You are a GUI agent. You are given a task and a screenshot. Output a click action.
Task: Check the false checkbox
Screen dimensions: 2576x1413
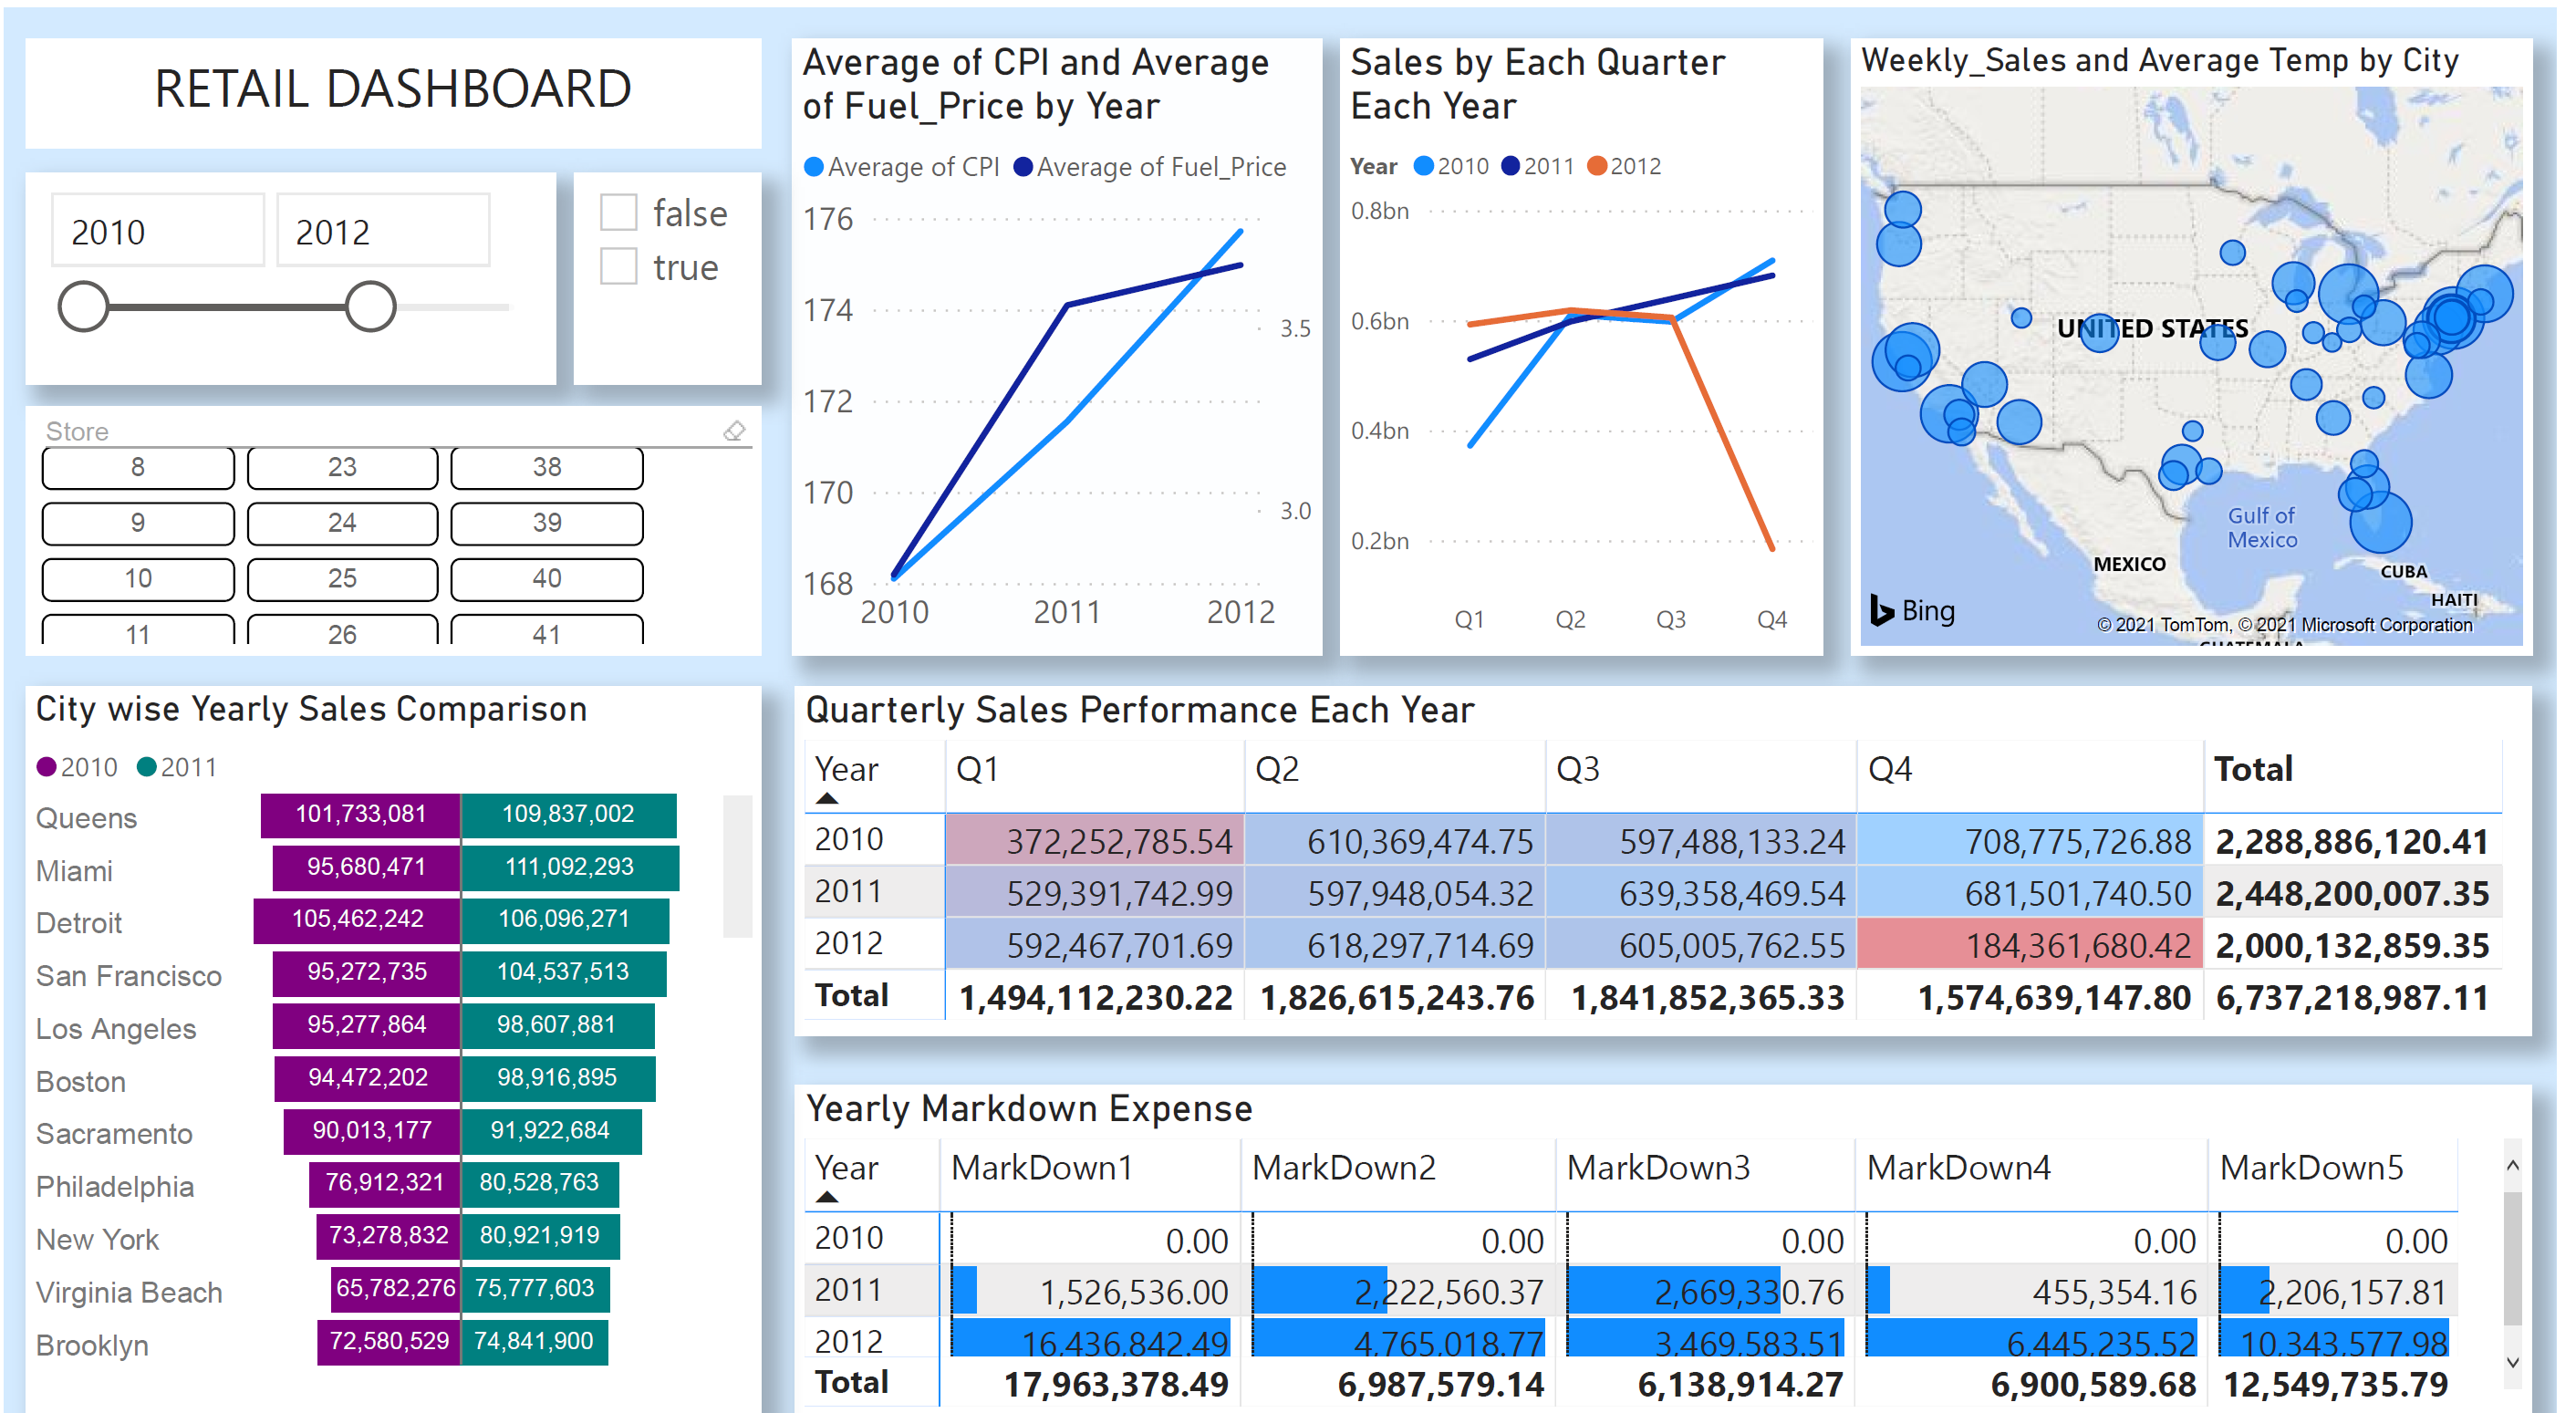click(x=618, y=213)
